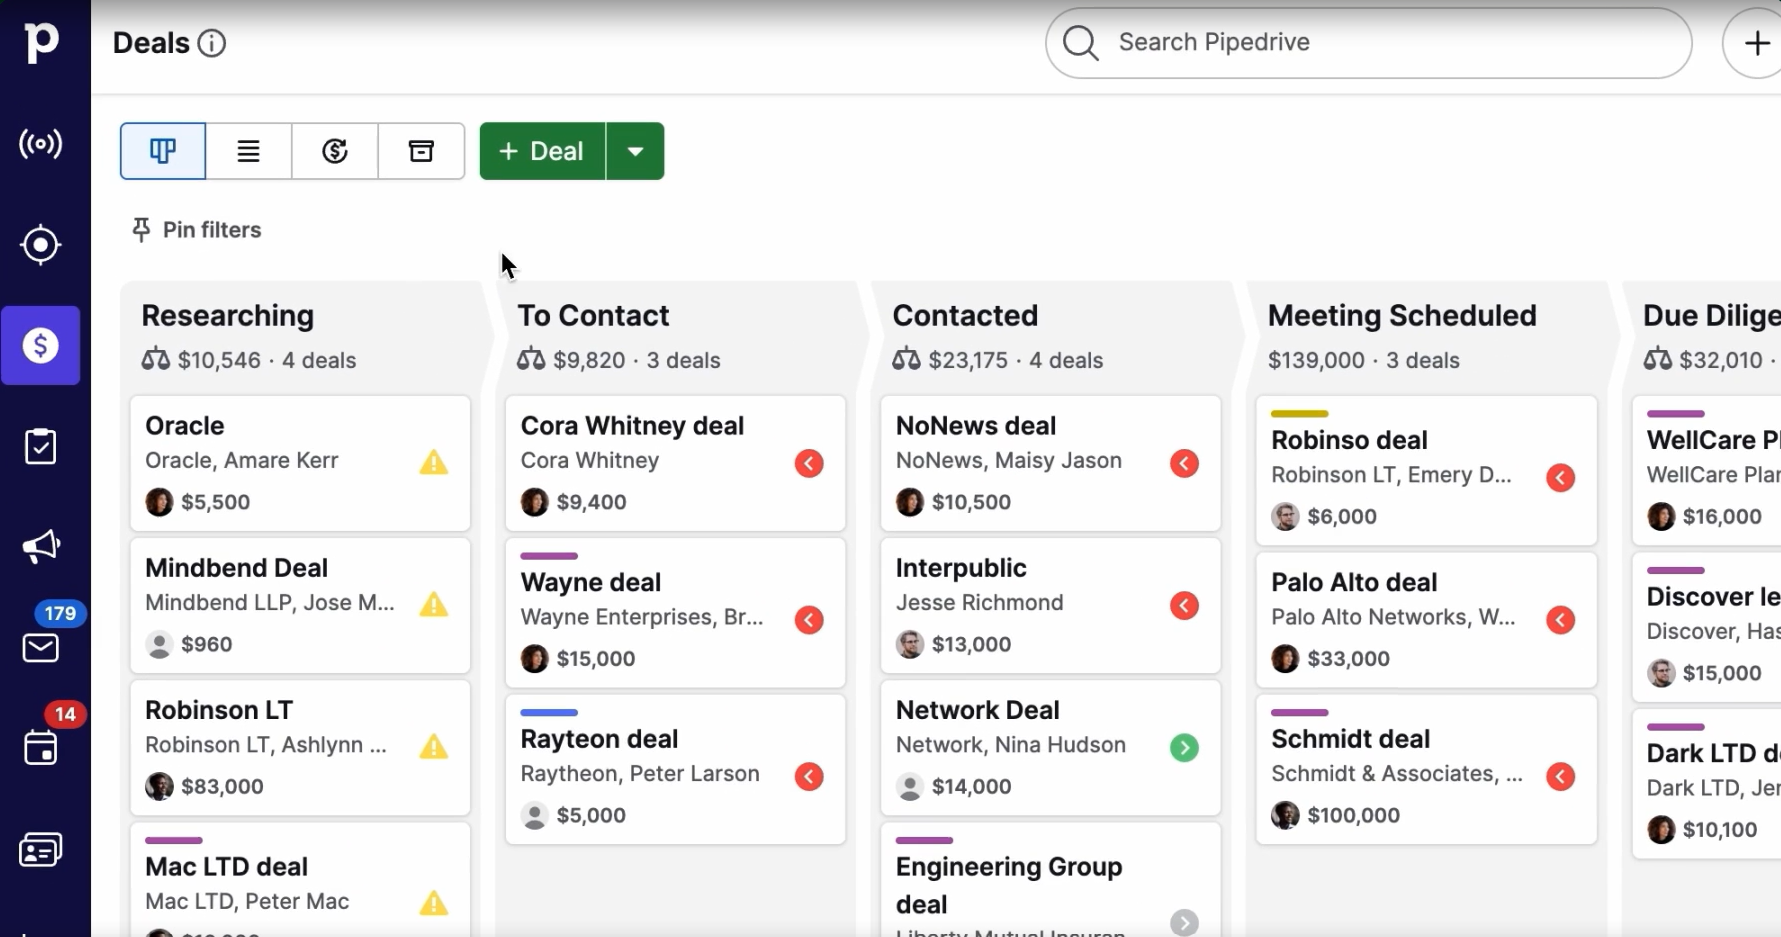Click weighted scale icon in Researching header
The image size is (1781, 937).
(x=156, y=360)
